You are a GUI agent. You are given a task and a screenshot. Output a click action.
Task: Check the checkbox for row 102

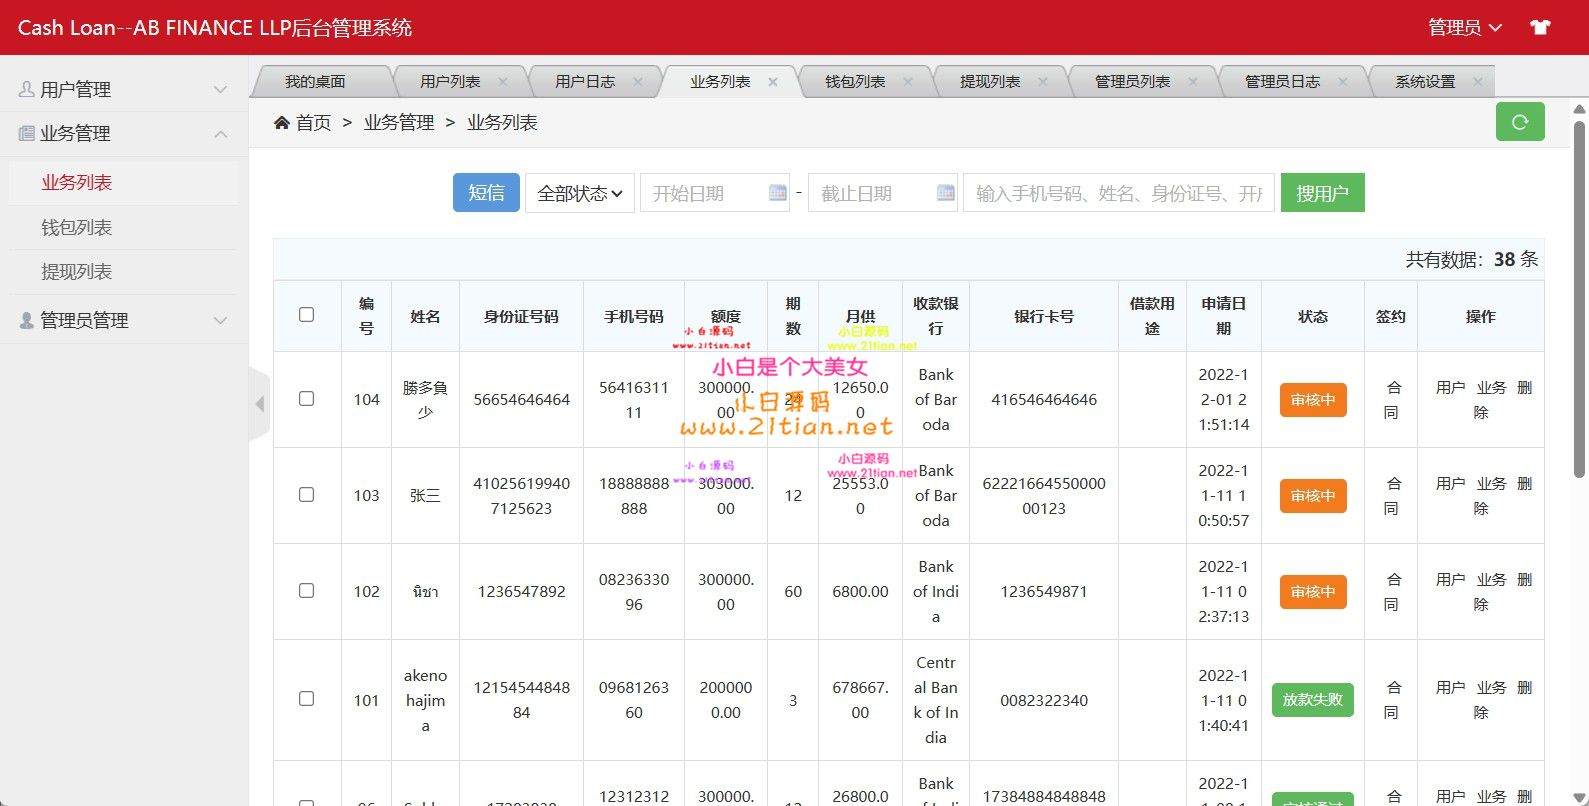point(306,590)
